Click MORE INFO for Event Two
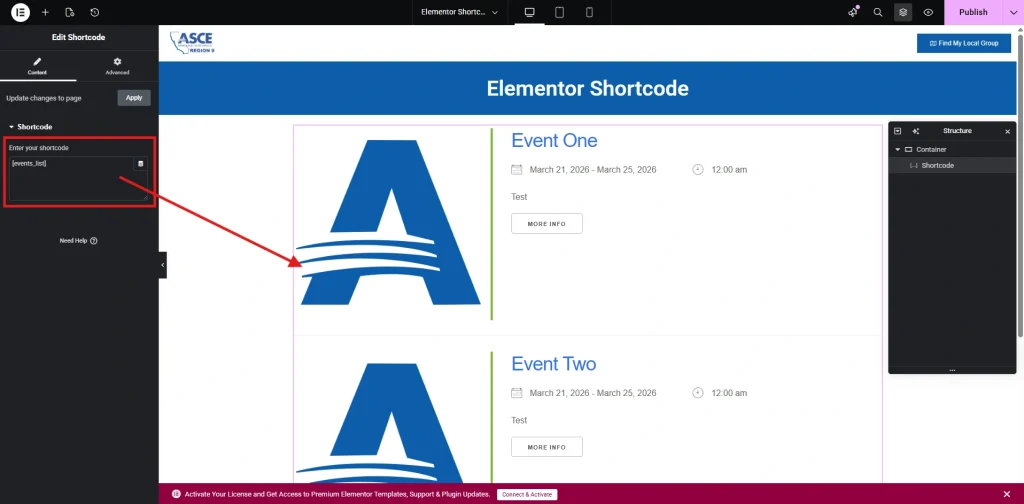This screenshot has width=1024, height=504. point(547,447)
